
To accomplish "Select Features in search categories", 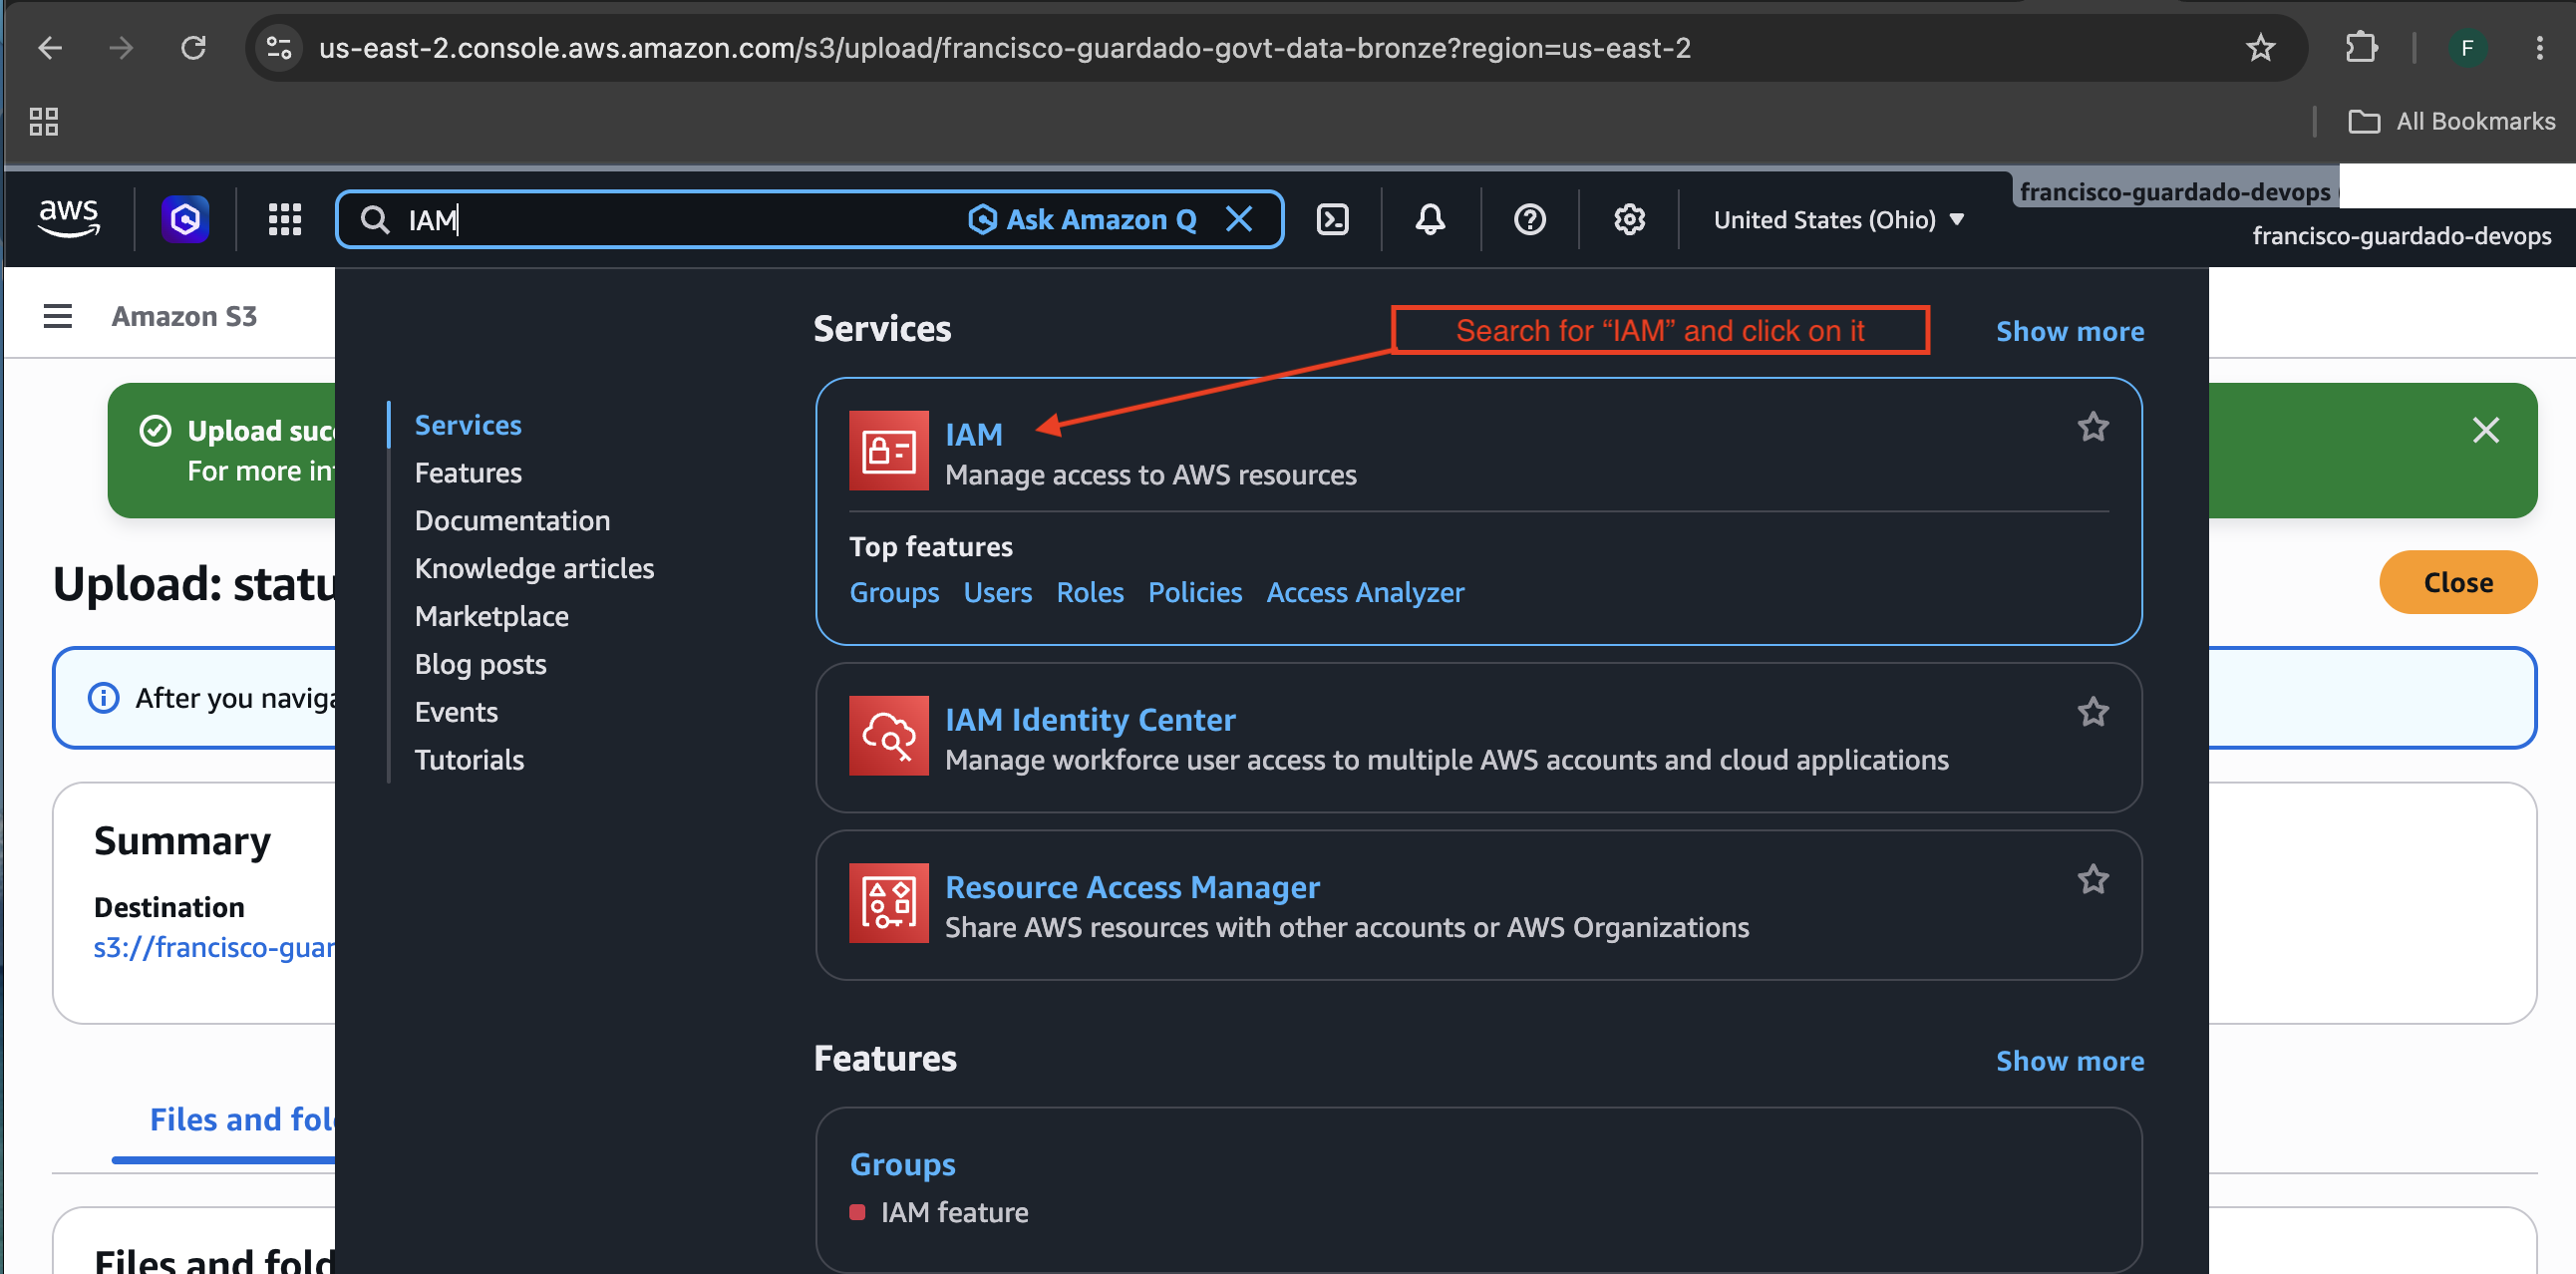I will click(468, 473).
